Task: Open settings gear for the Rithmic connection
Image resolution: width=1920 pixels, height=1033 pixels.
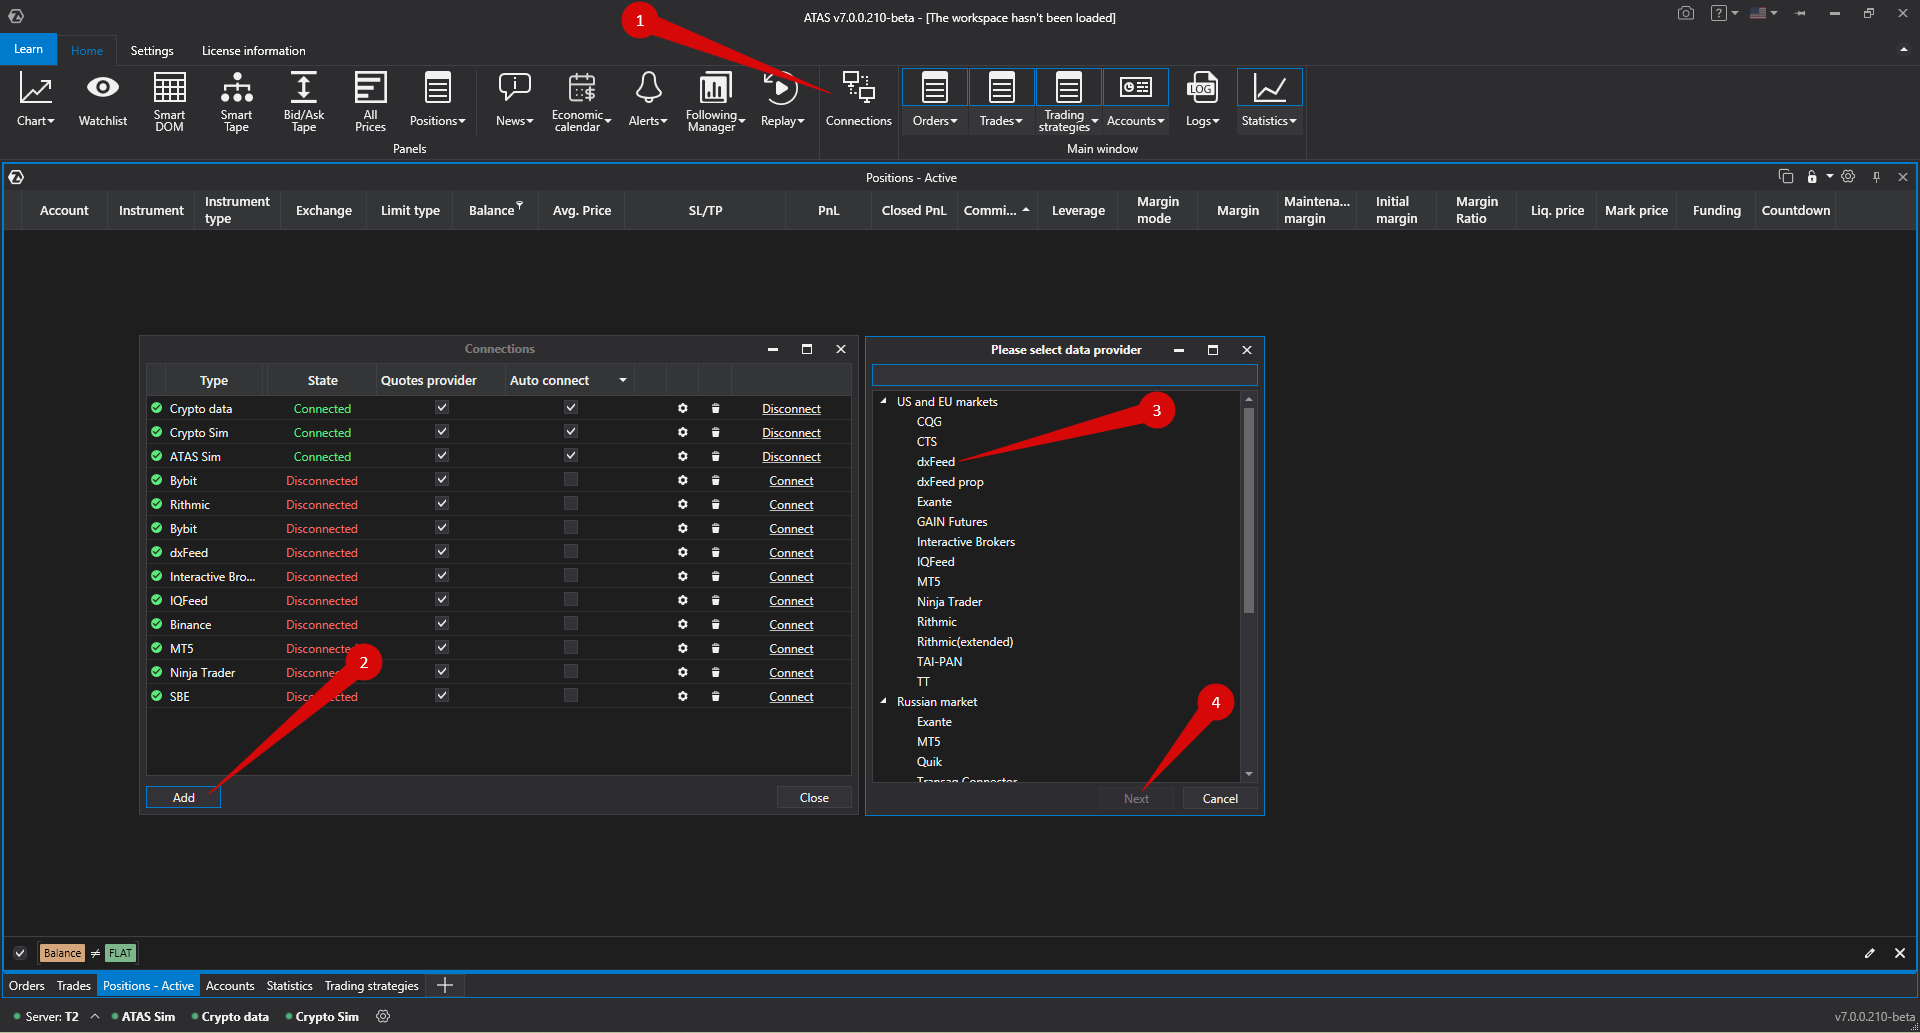Action: (x=682, y=504)
